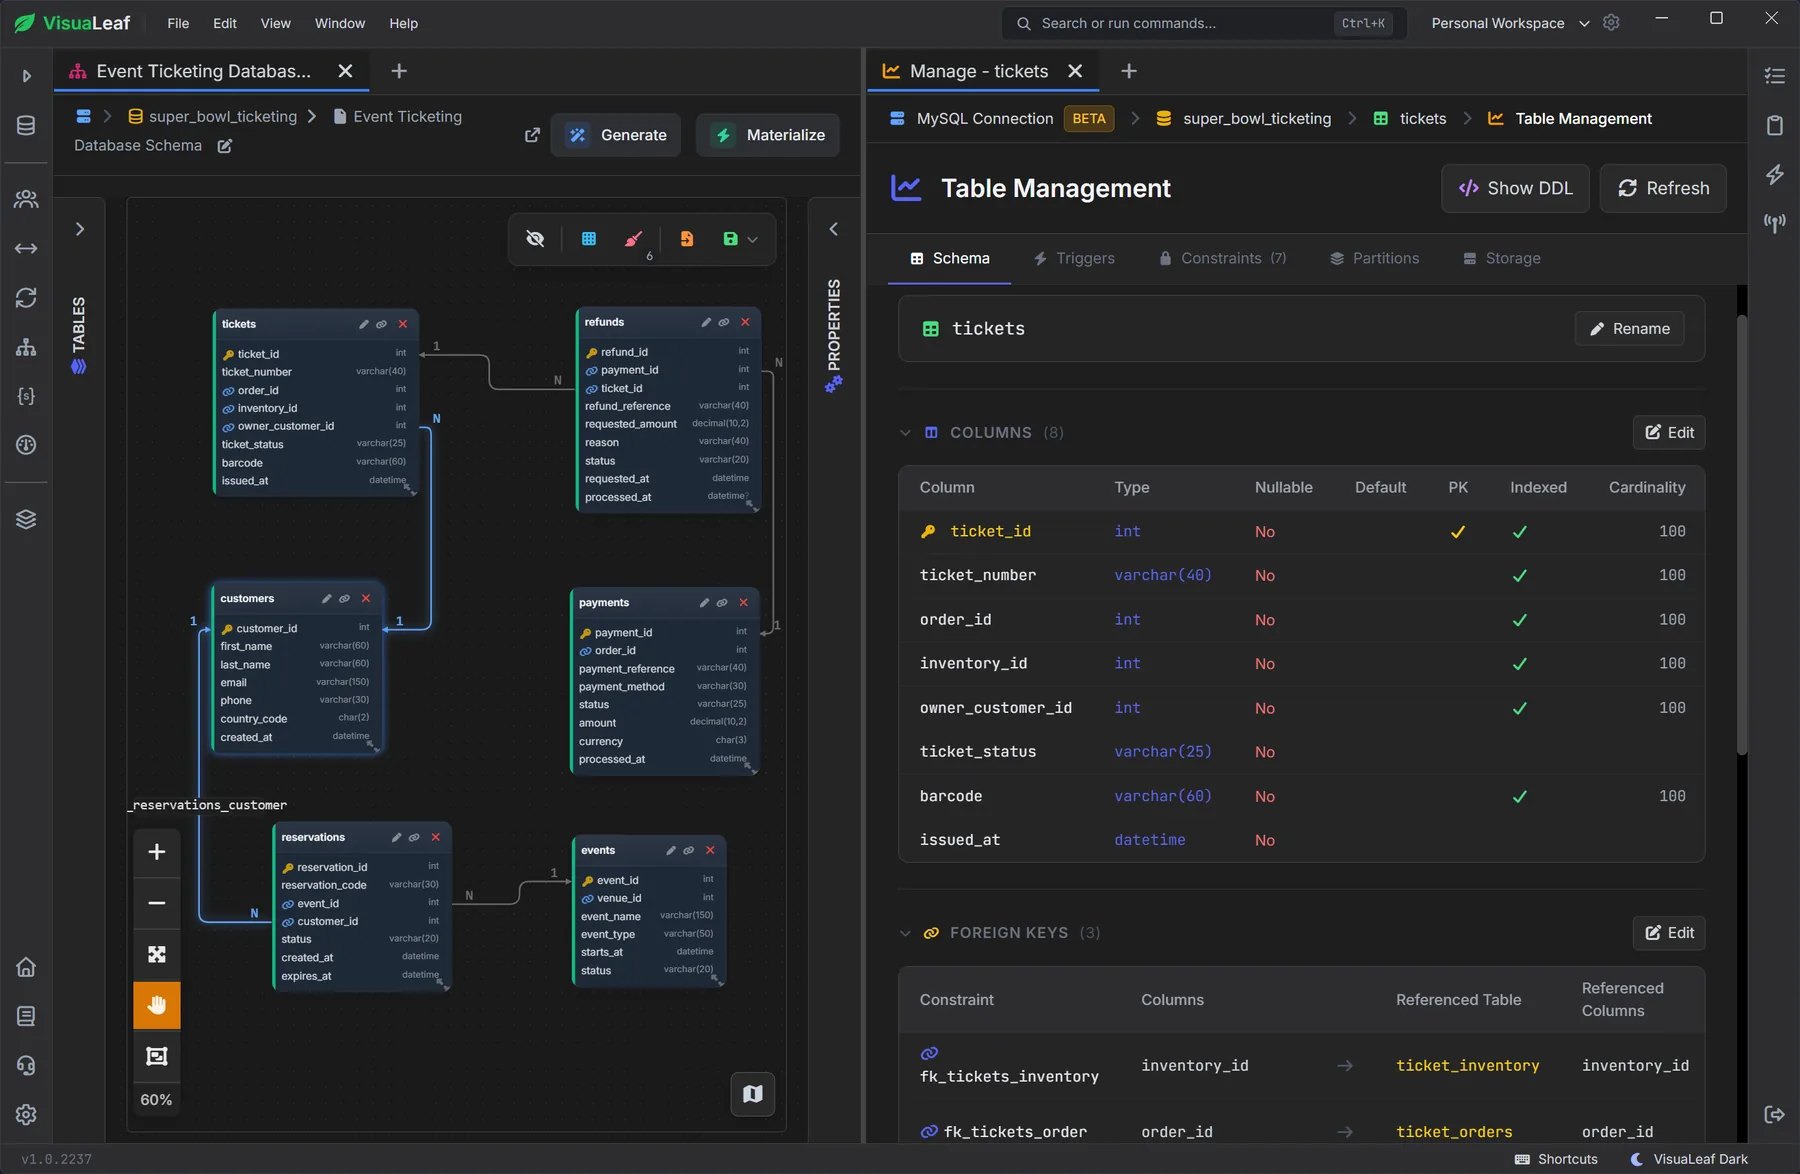Click the broadcast antenna icon in right sidebar

coord(1775,223)
